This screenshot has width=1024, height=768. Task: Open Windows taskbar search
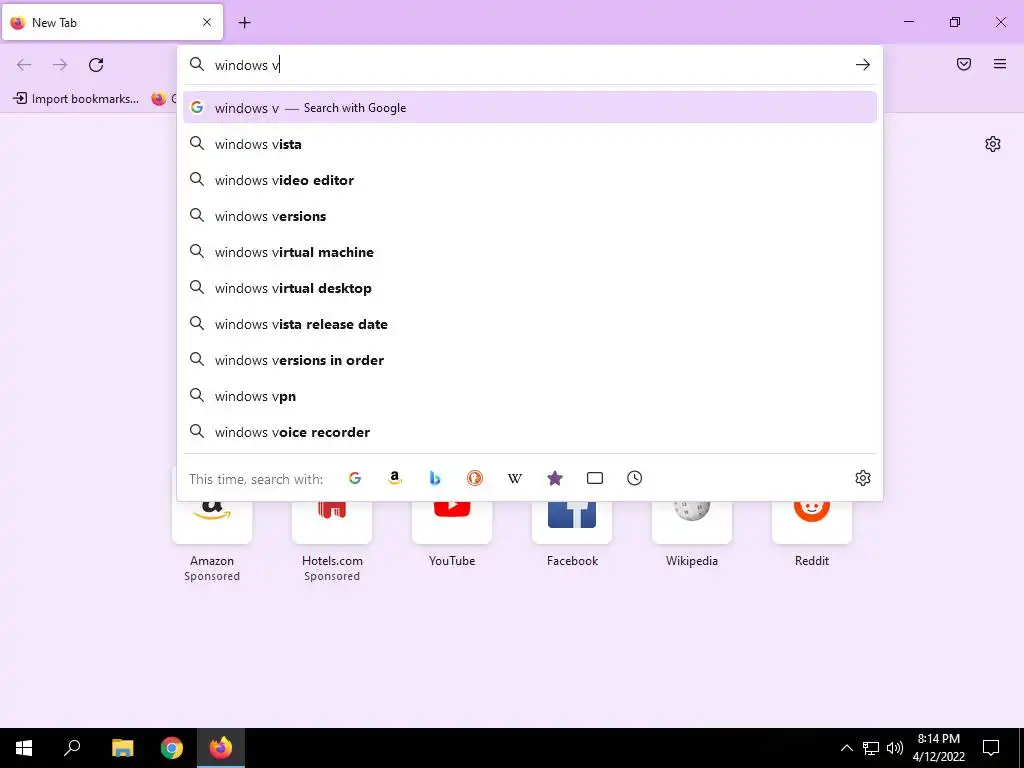pyautogui.click(x=72, y=748)
